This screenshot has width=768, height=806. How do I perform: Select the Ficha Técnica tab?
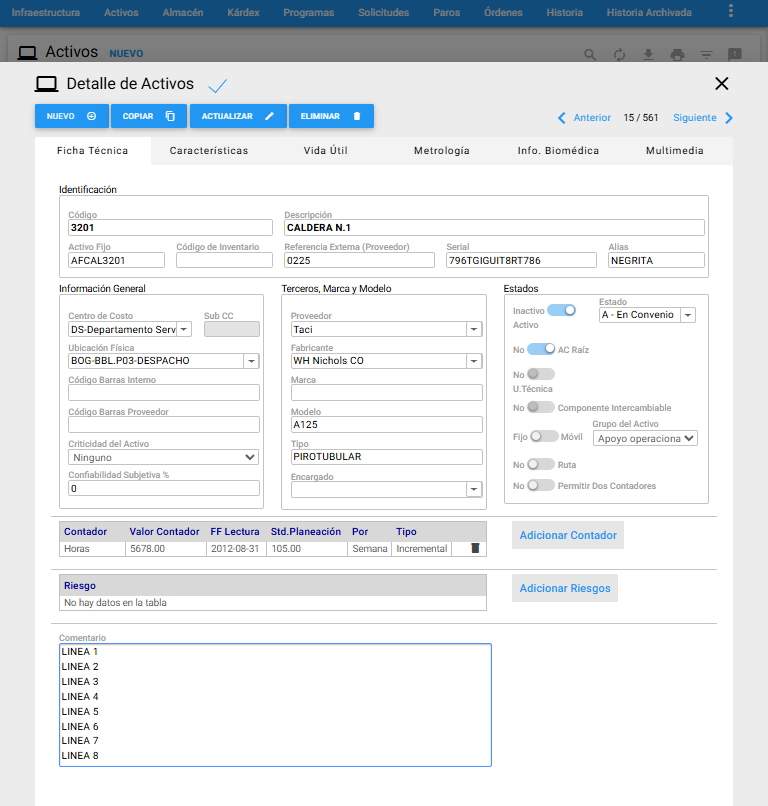[x=93, y=151]
